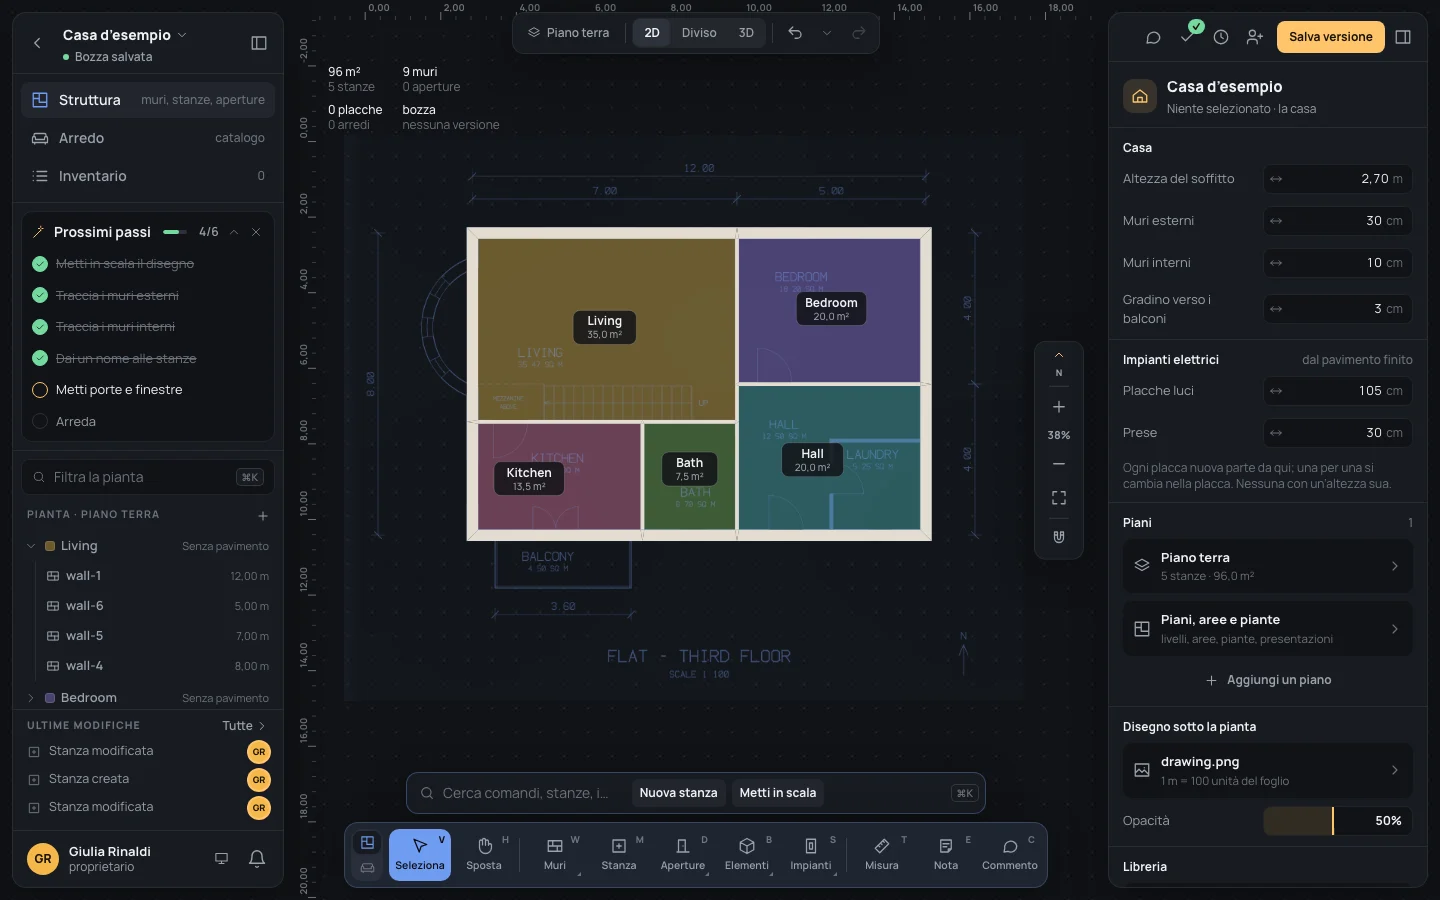
Task: Open version history clock icon
Action: coord(1221,37)
